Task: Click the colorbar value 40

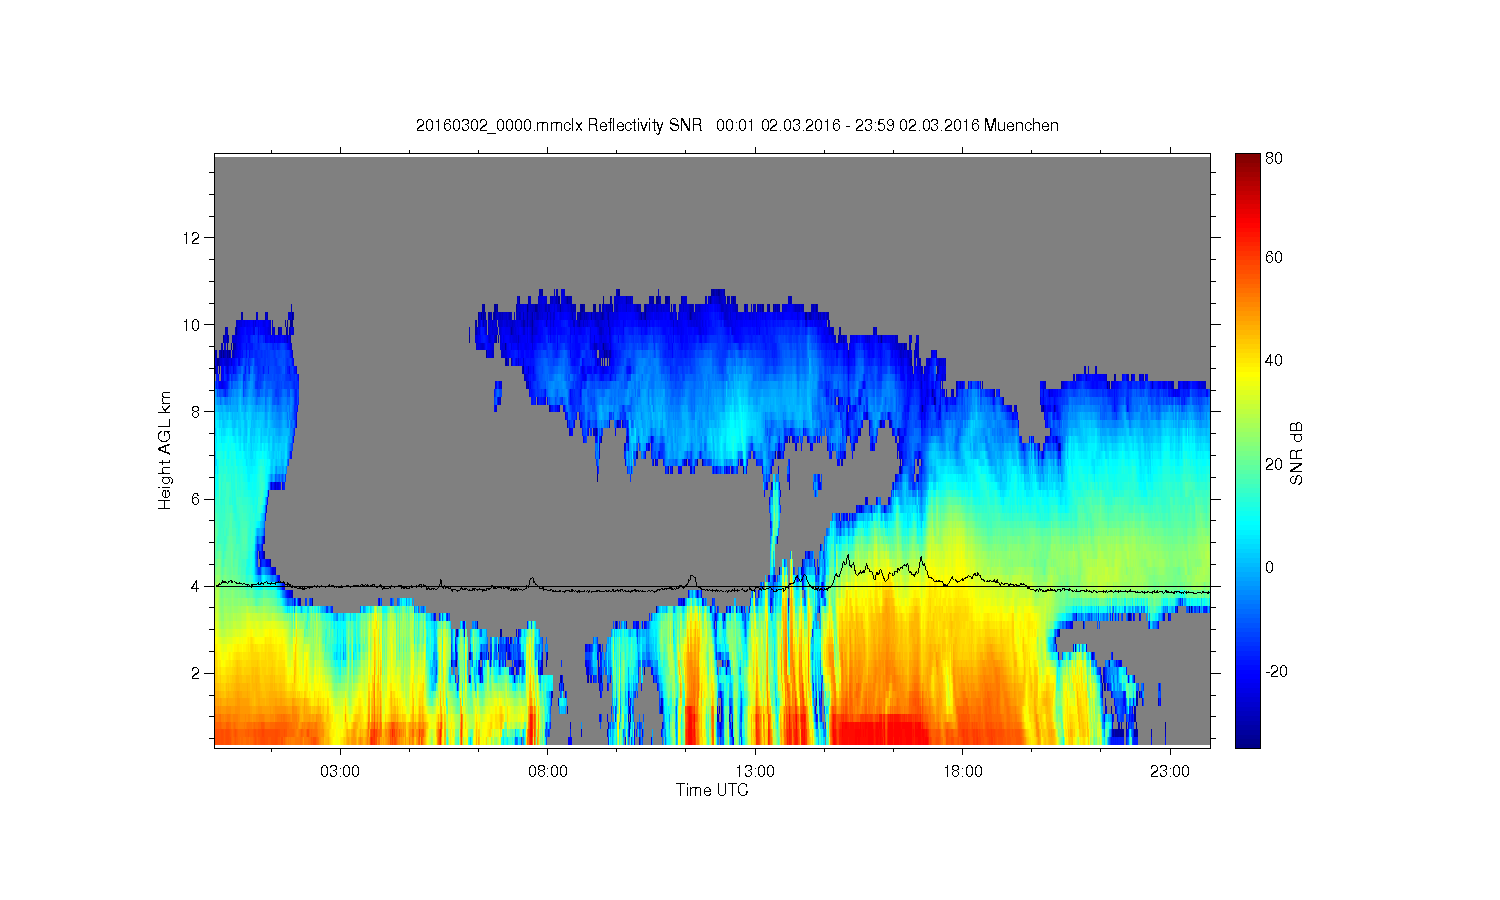Action: 1274,360
